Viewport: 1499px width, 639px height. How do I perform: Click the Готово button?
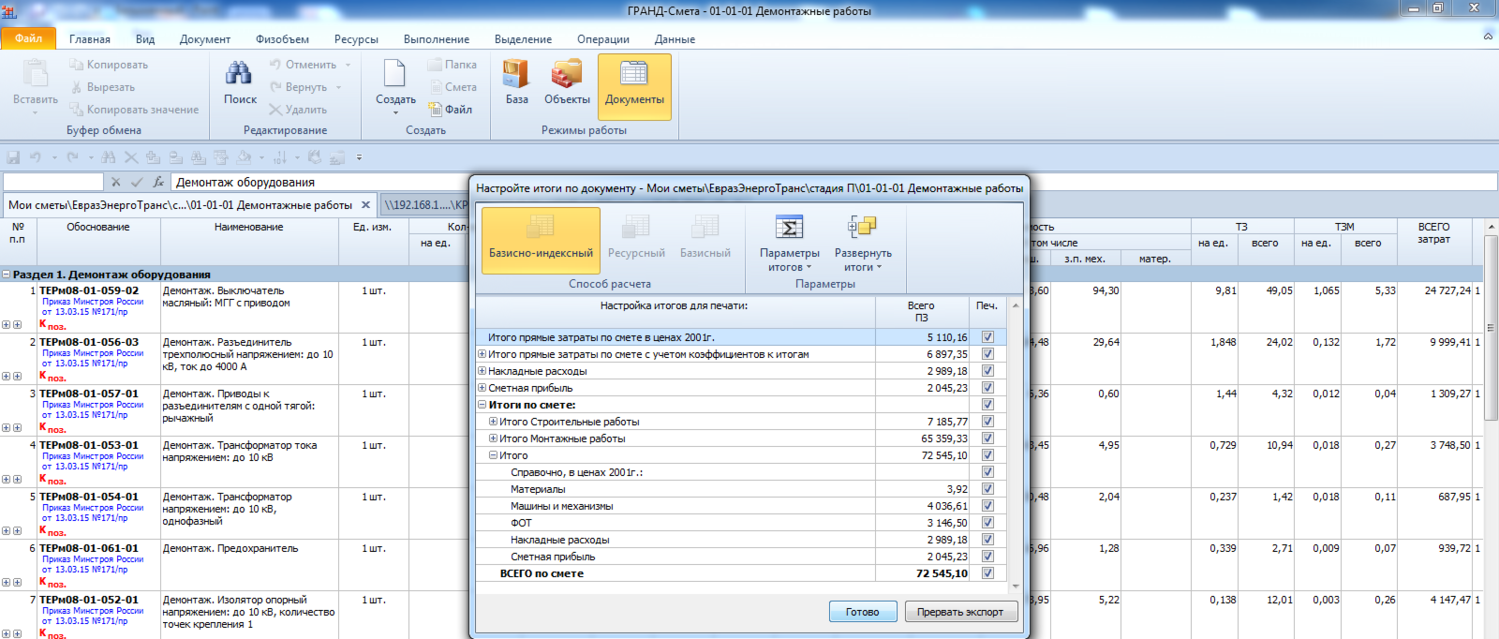click(x=863, y=611)
